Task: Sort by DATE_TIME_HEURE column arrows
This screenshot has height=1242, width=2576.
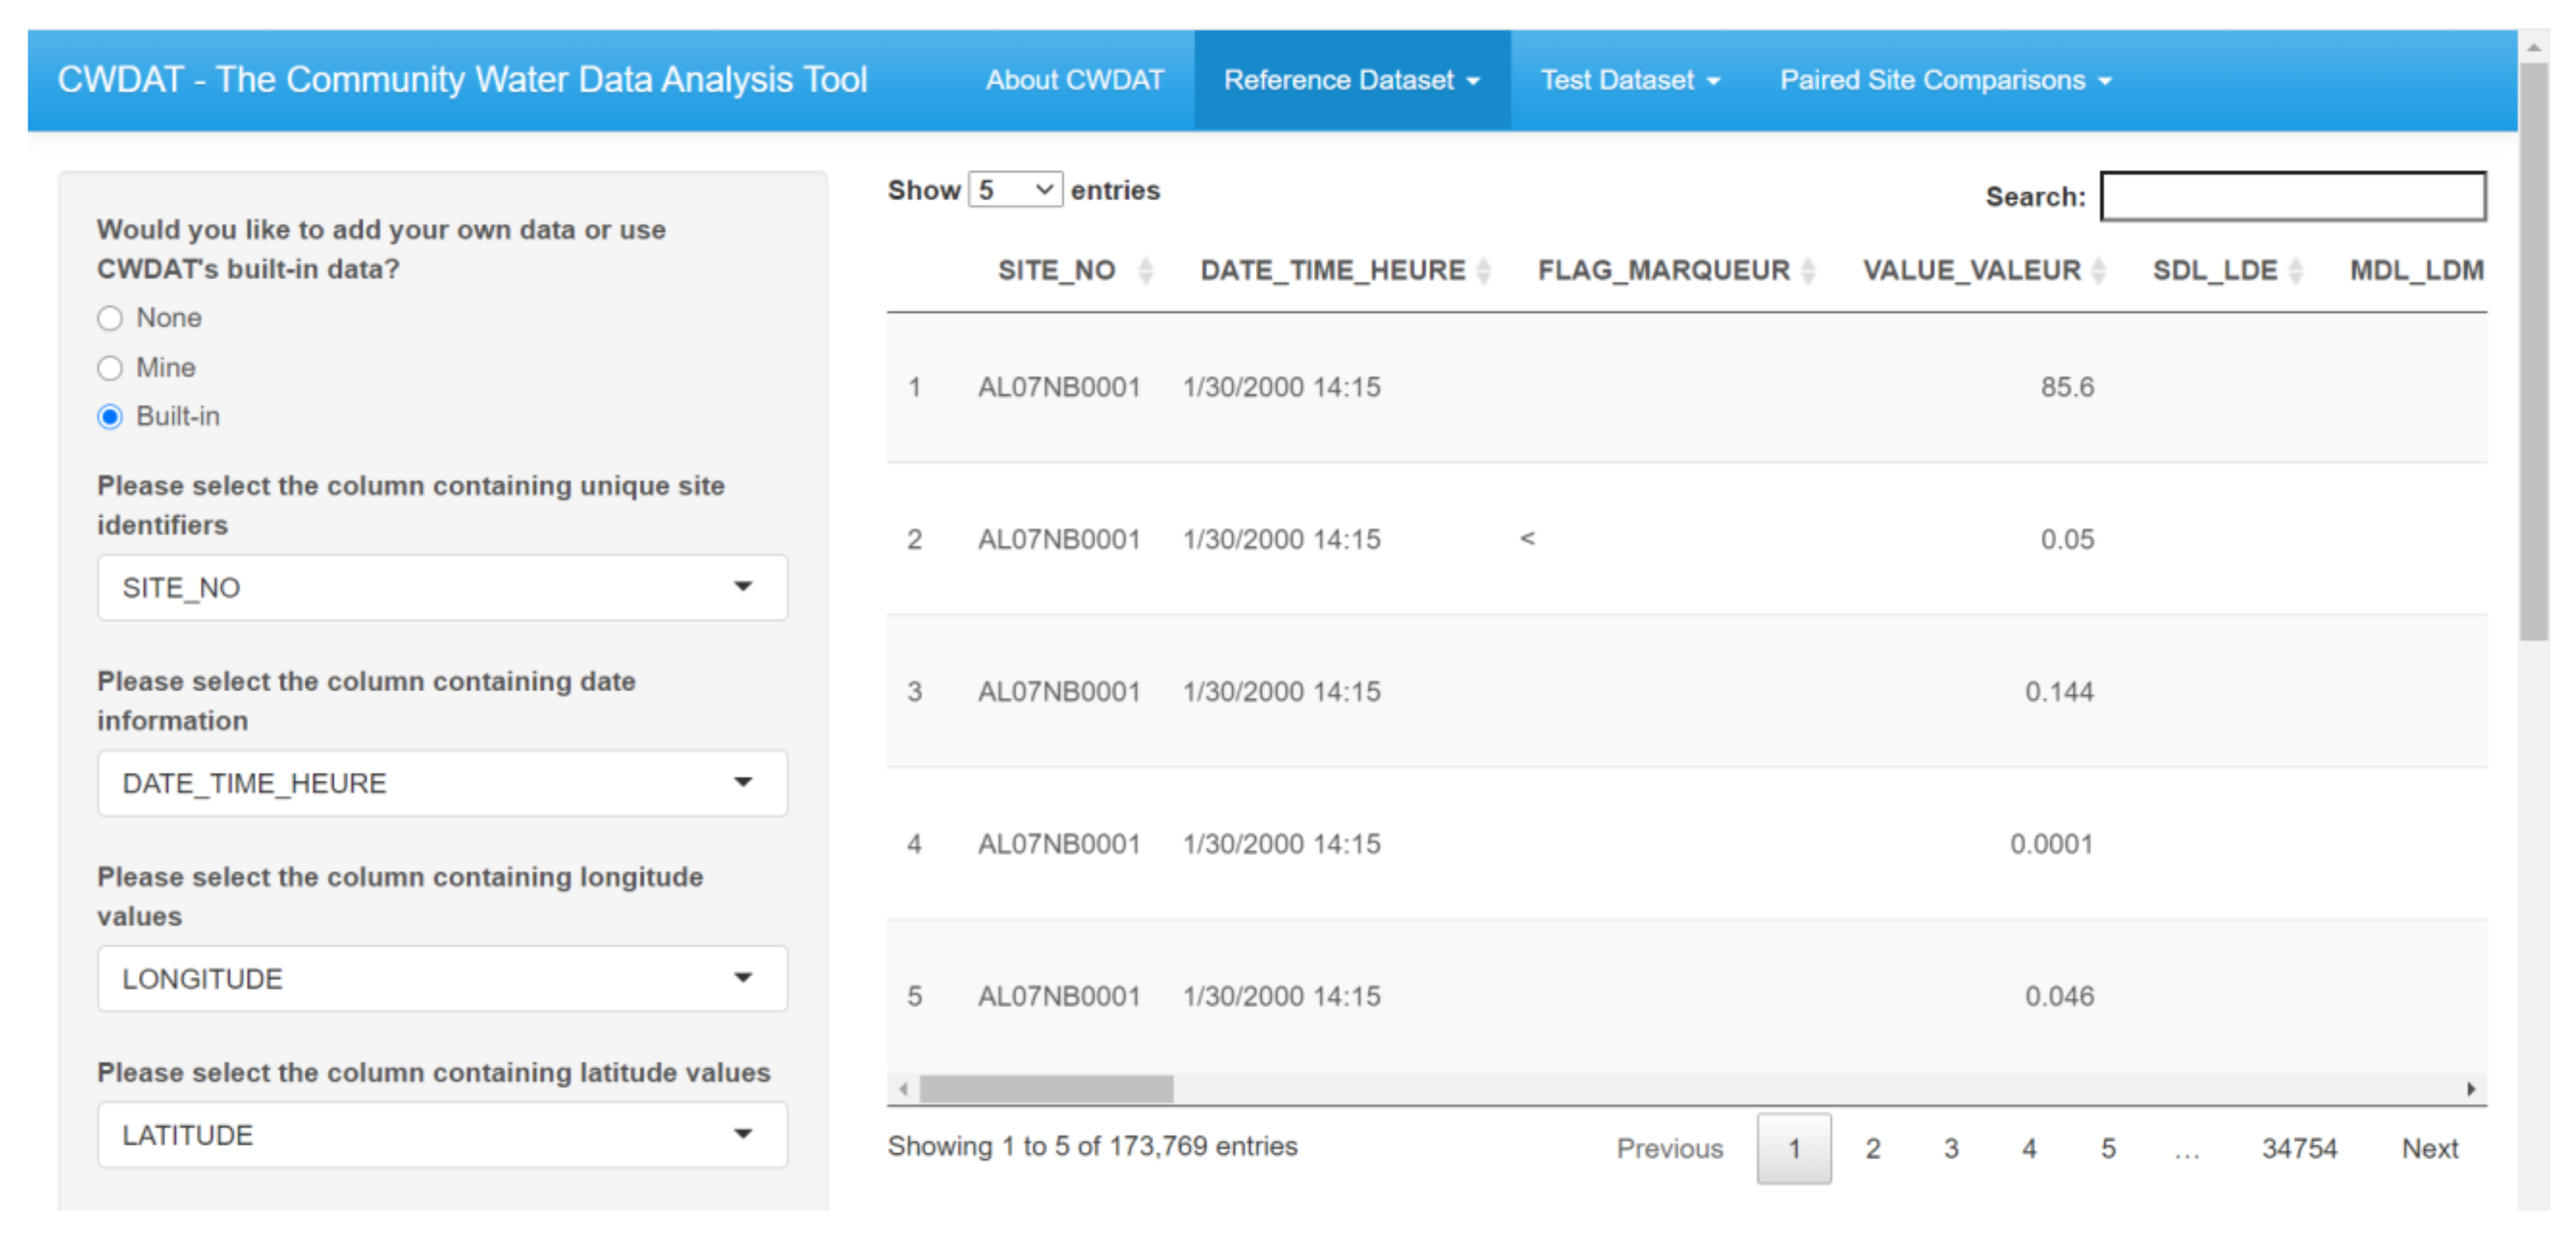Action: tap(1484, 271)
